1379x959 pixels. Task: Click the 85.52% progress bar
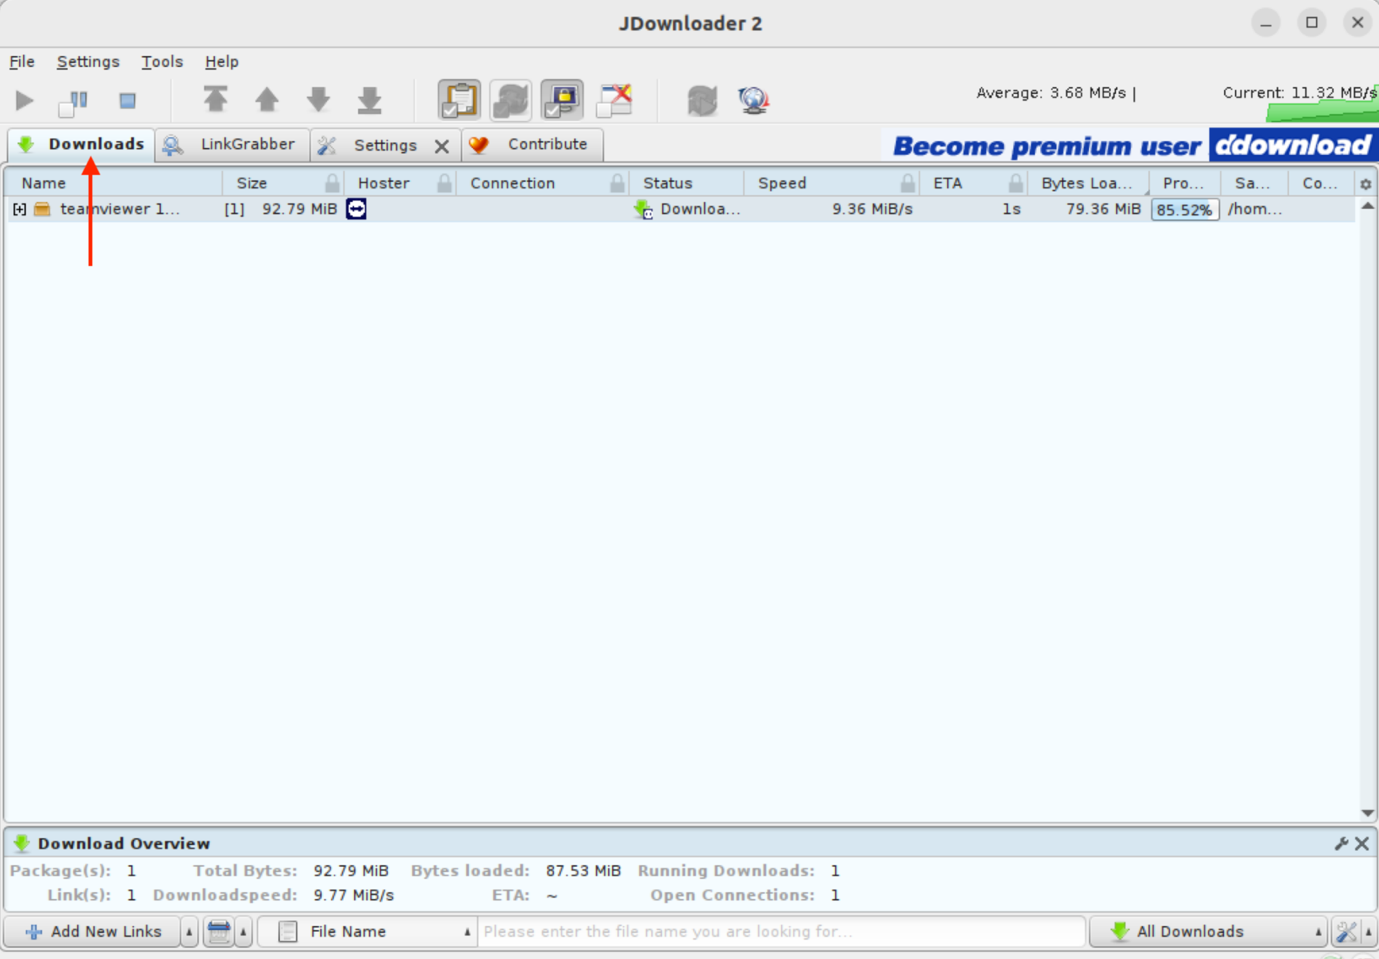coord(1185,209)
